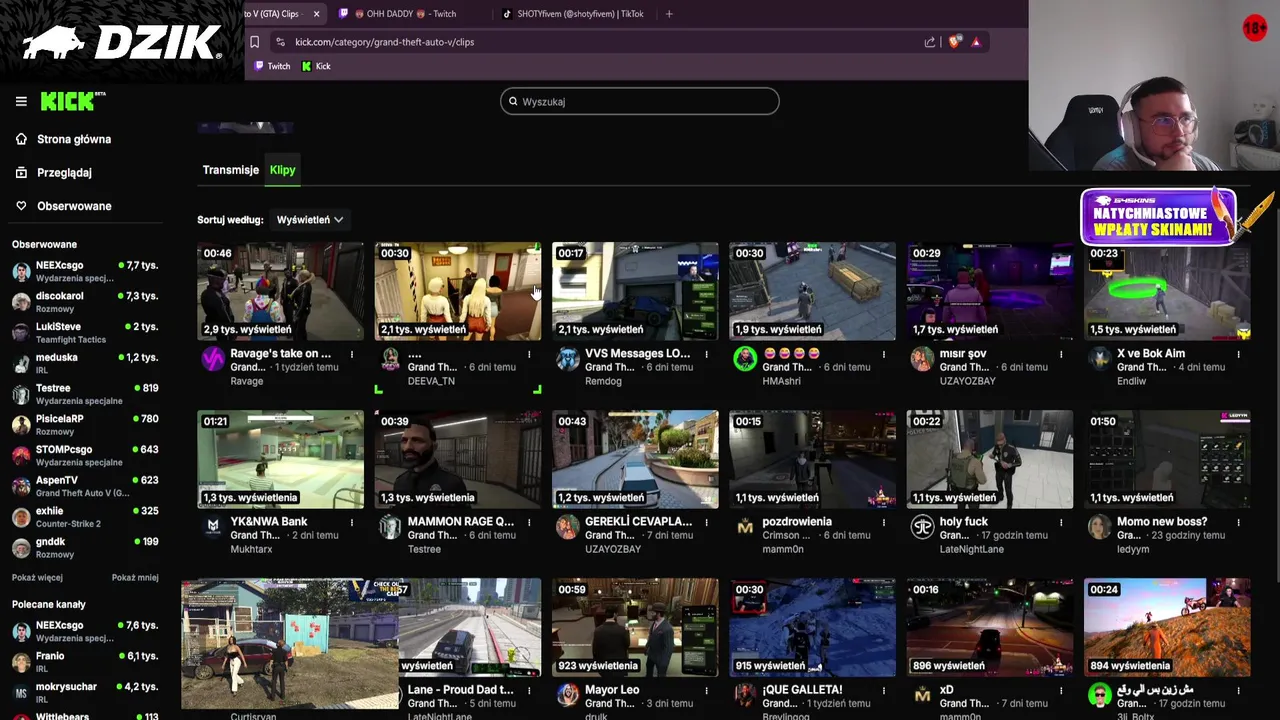
Task: Play the YK&NWA Bank clip thumbnail
Action: pyautogui.click(x=280, y=459)
